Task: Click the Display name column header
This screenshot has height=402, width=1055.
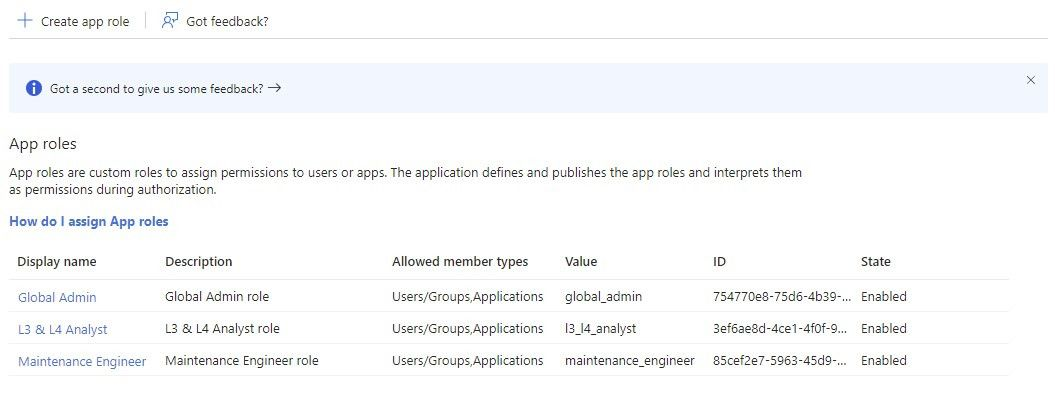Action: pos(57,262)
